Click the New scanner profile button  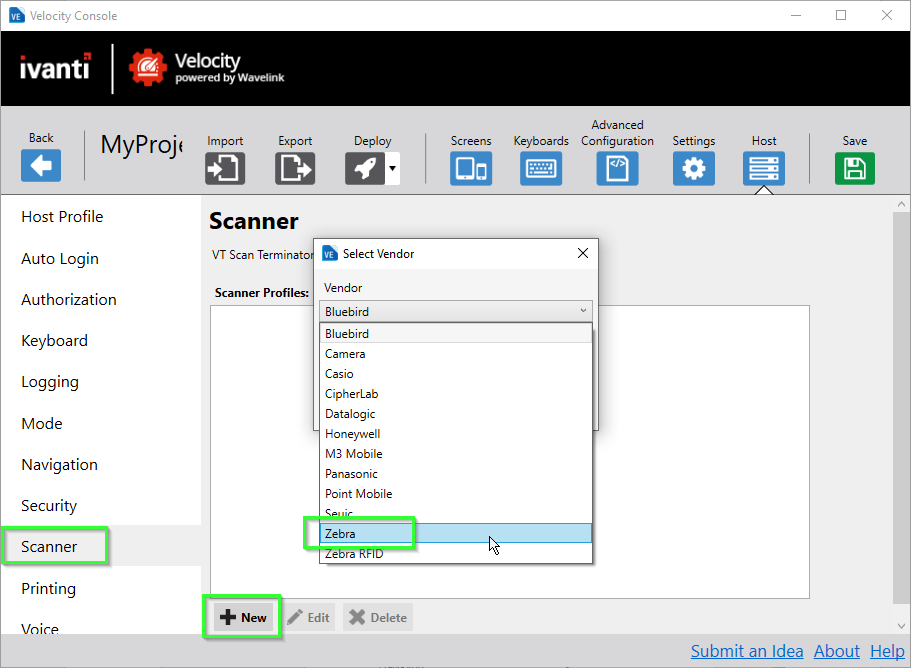pos(244,617)
